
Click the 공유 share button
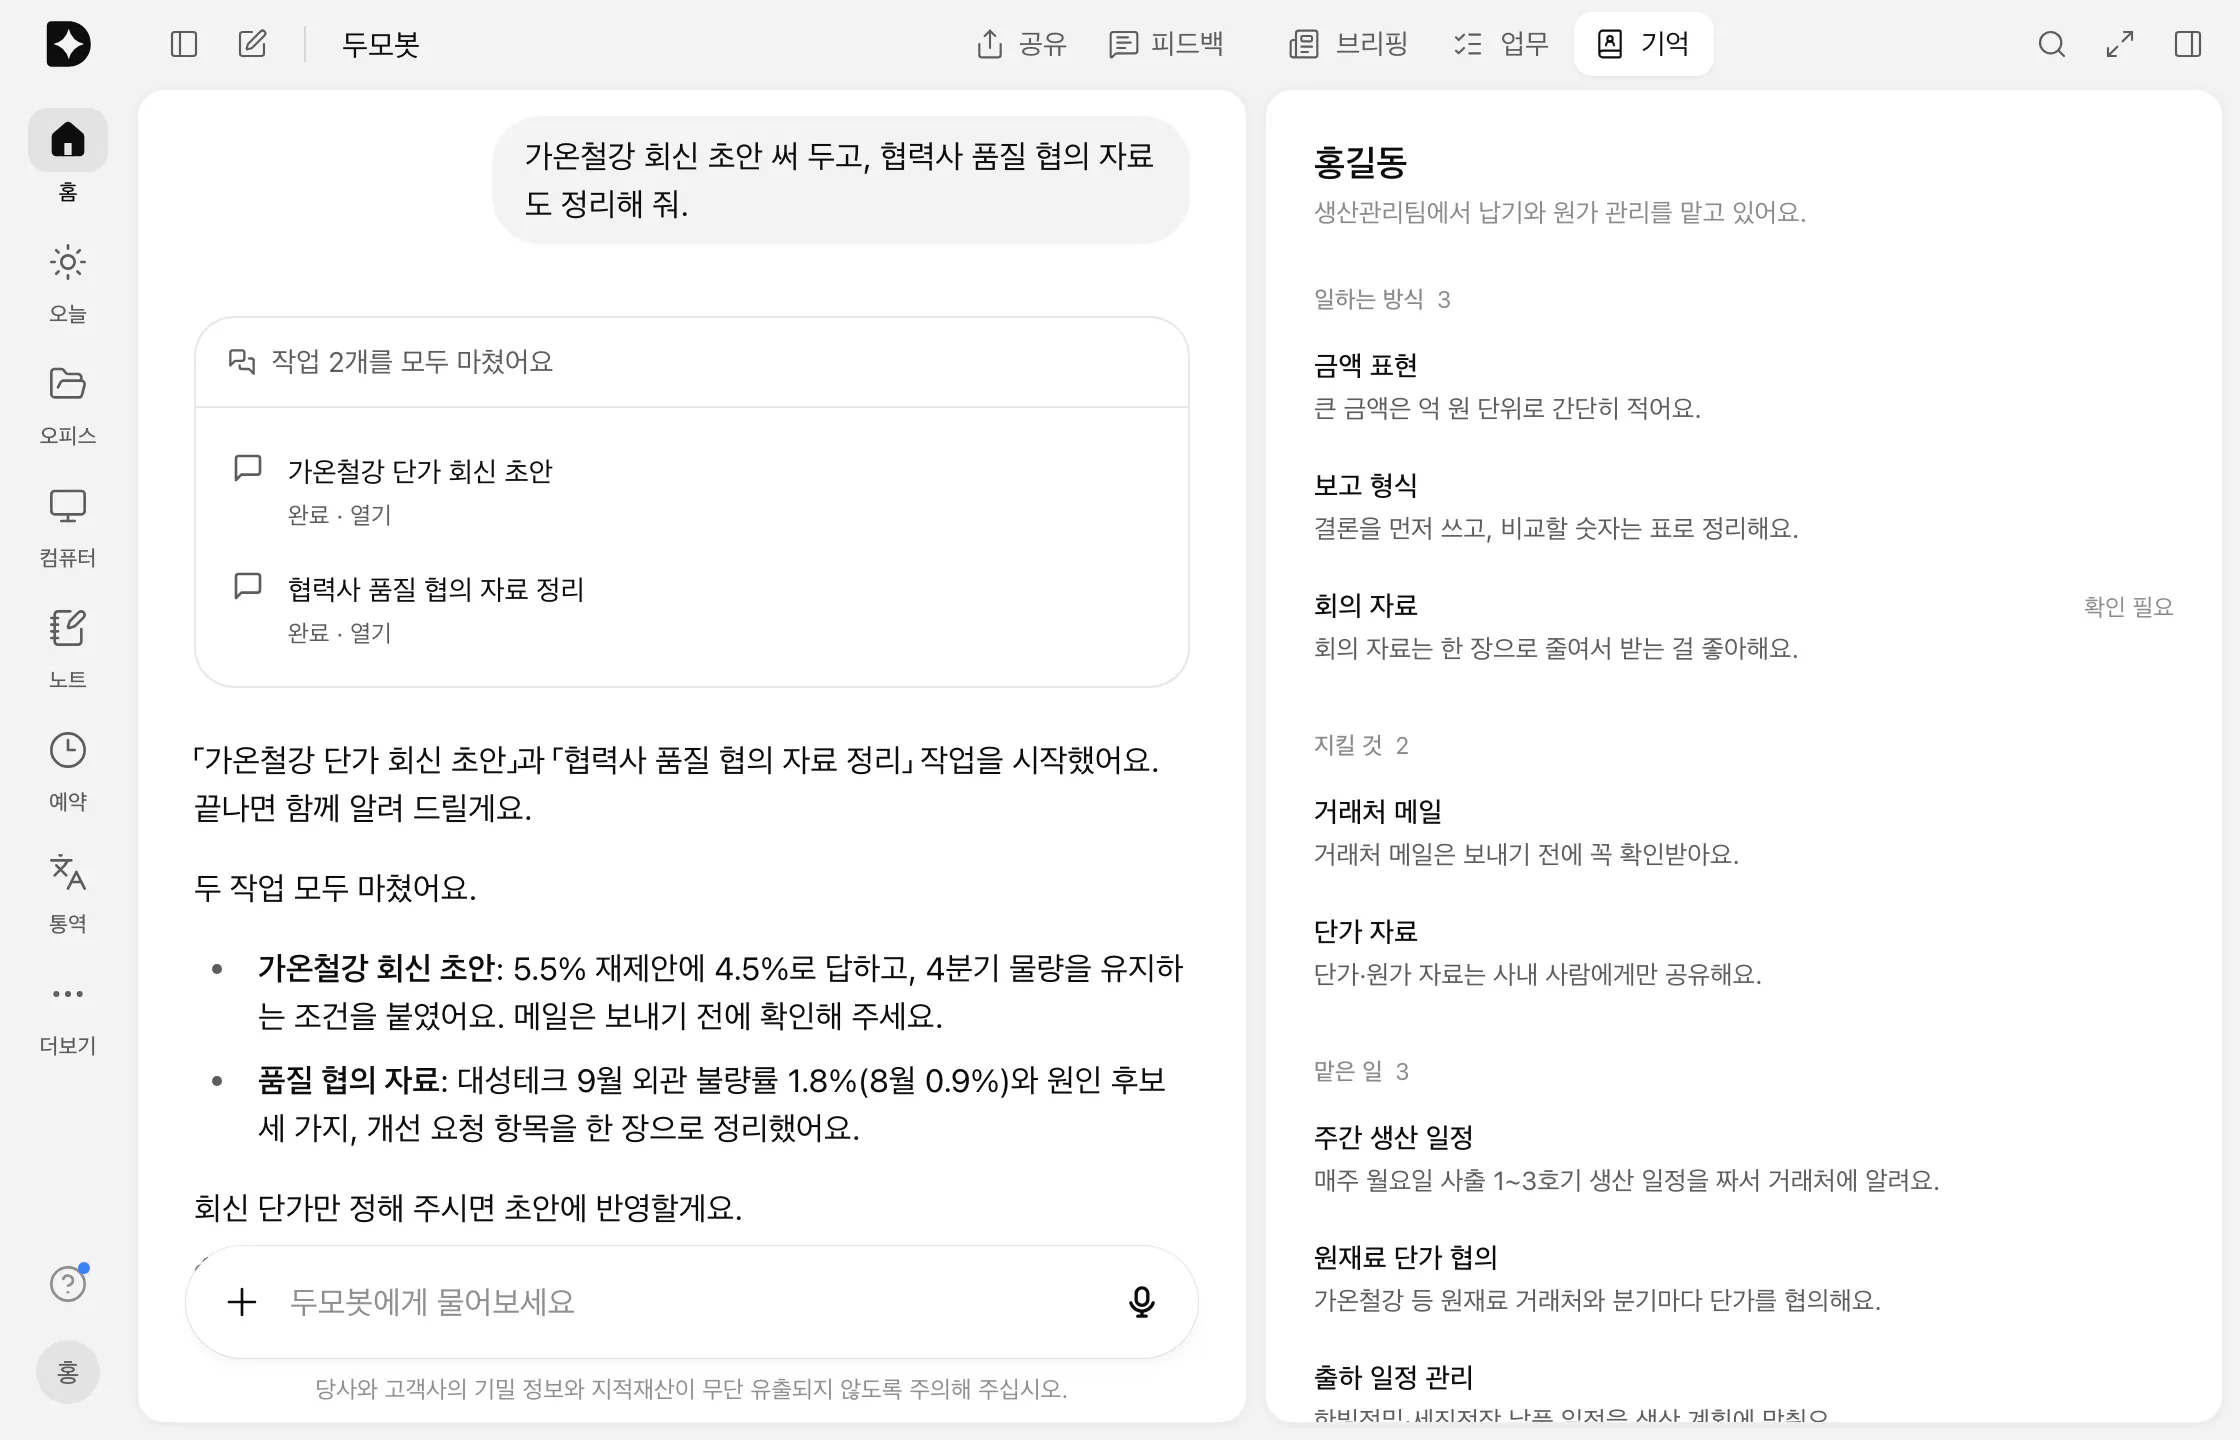(1021, 44)
